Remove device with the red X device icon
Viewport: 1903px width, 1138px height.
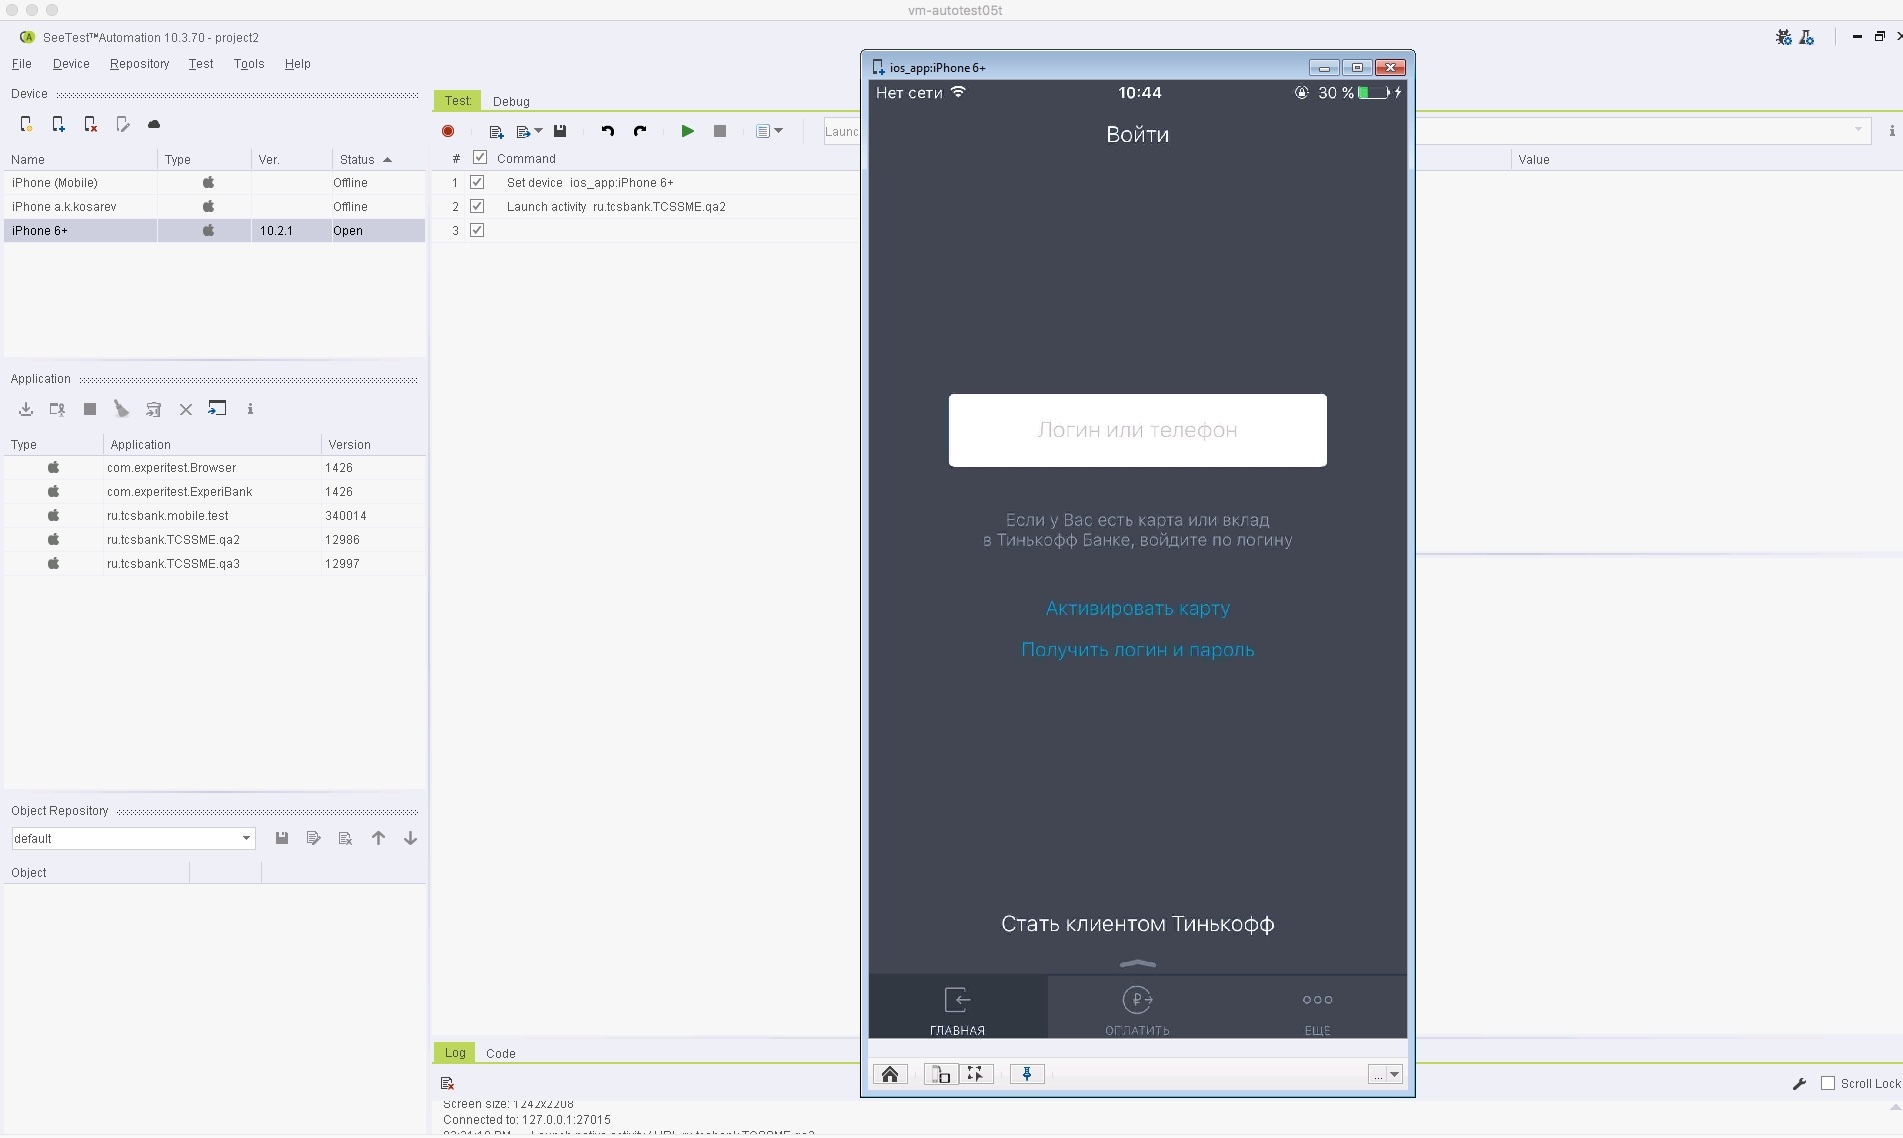point(90,124)
